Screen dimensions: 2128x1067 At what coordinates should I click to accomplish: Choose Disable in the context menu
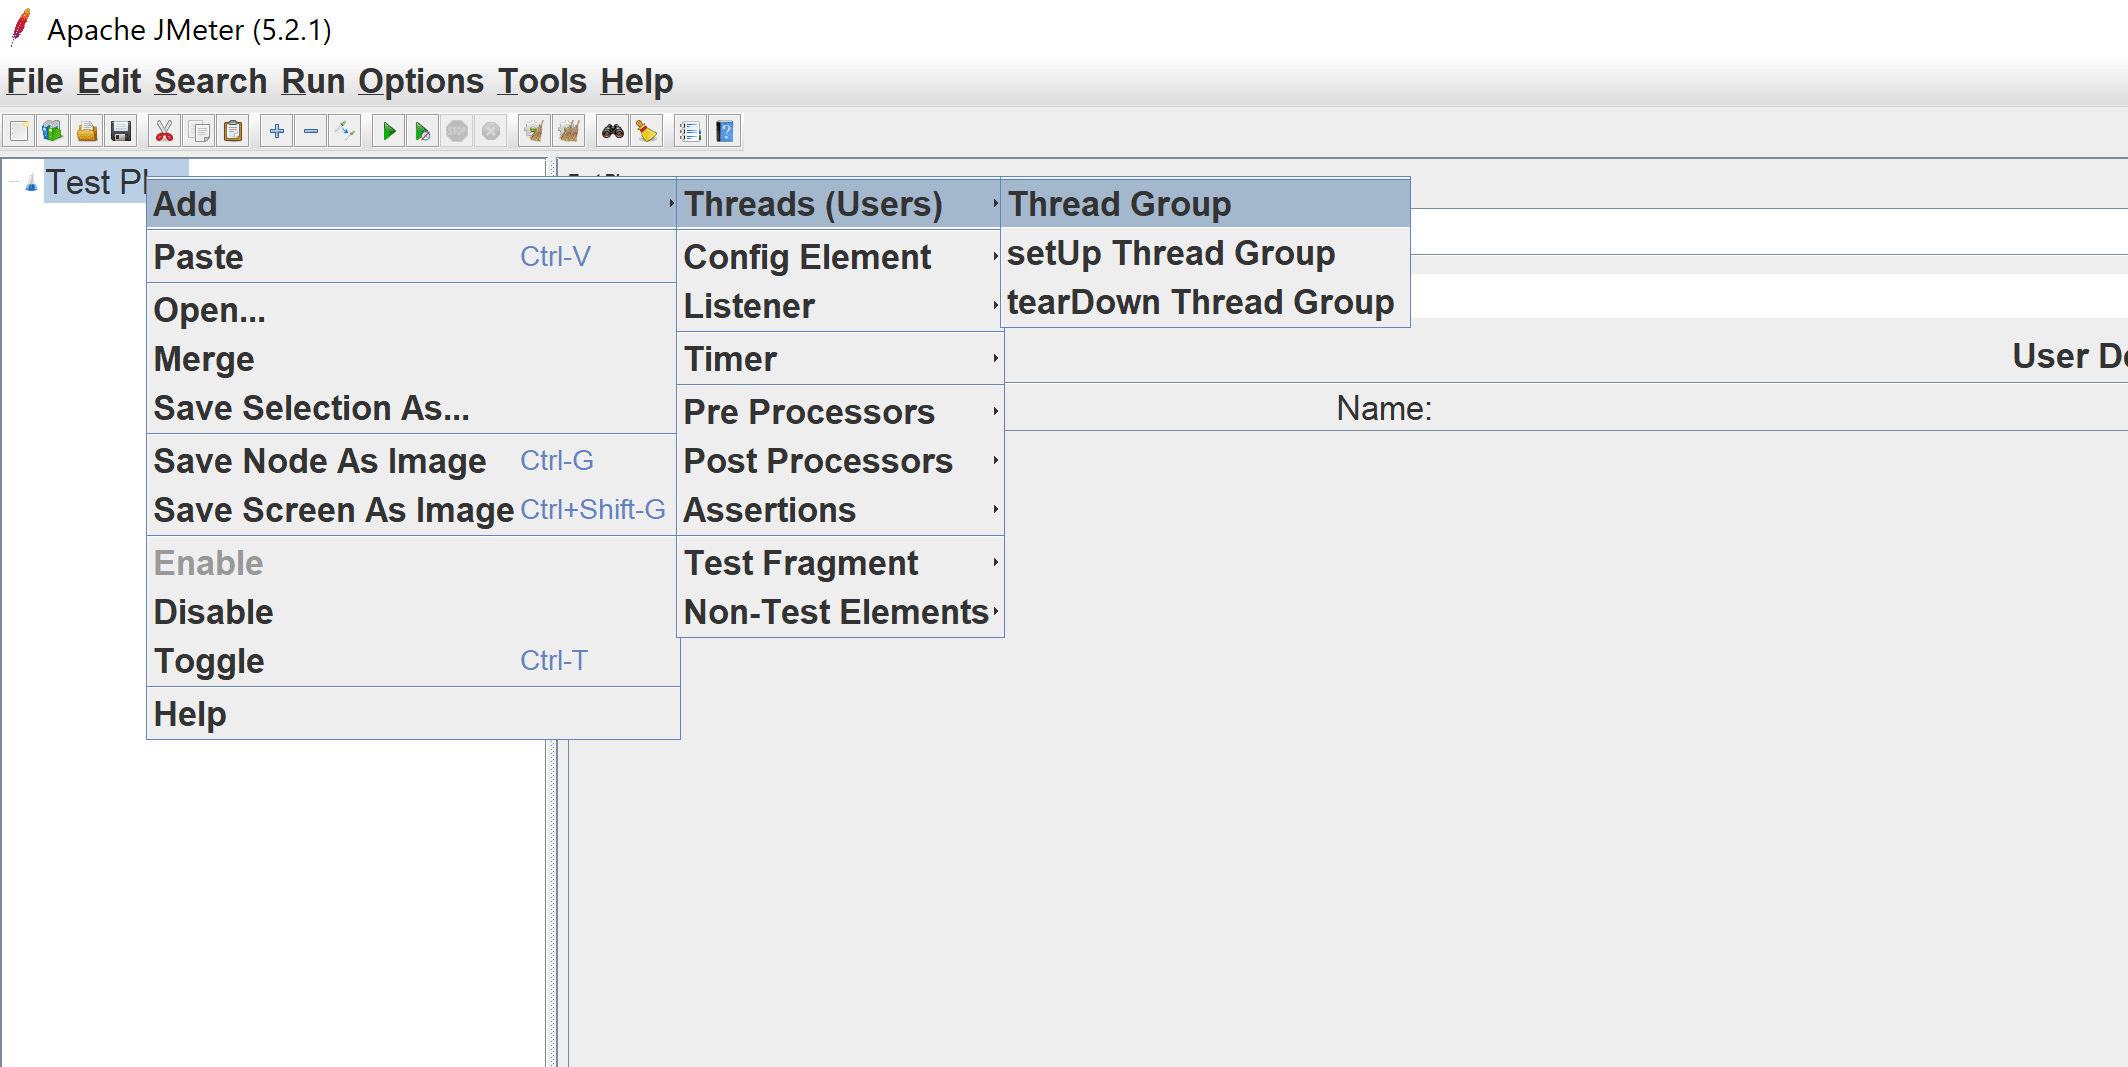pos(412,612)
